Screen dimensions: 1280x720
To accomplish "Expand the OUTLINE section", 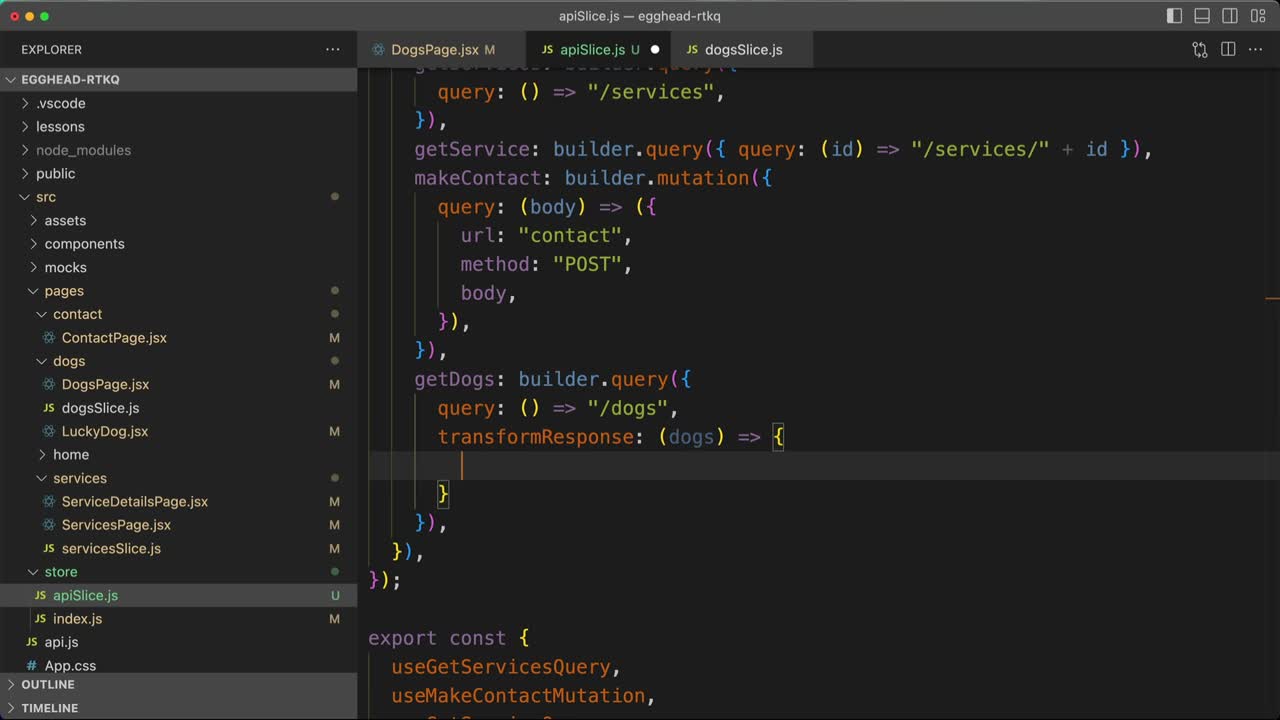I will 48,684.
